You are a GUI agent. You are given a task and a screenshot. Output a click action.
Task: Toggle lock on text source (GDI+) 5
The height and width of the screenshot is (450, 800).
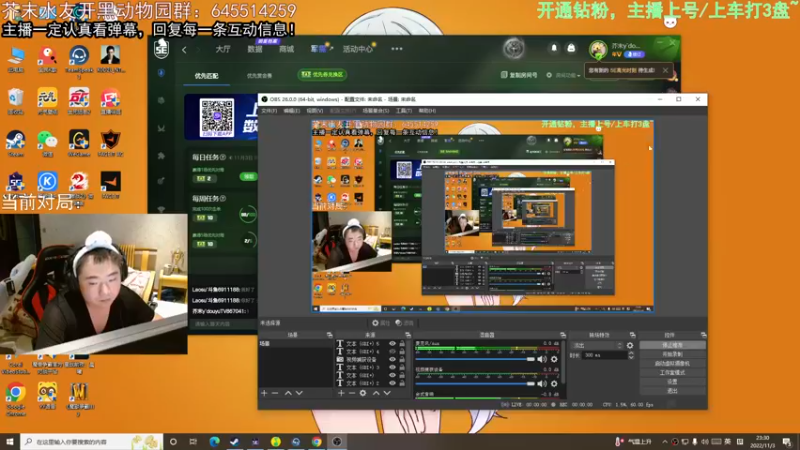(x=402, y=344)
